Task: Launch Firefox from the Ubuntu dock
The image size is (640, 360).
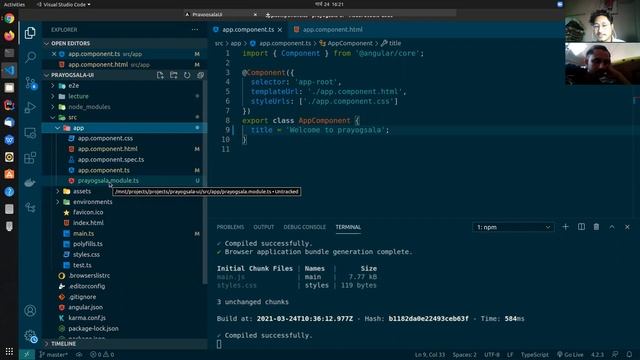Action: point(9,36)
